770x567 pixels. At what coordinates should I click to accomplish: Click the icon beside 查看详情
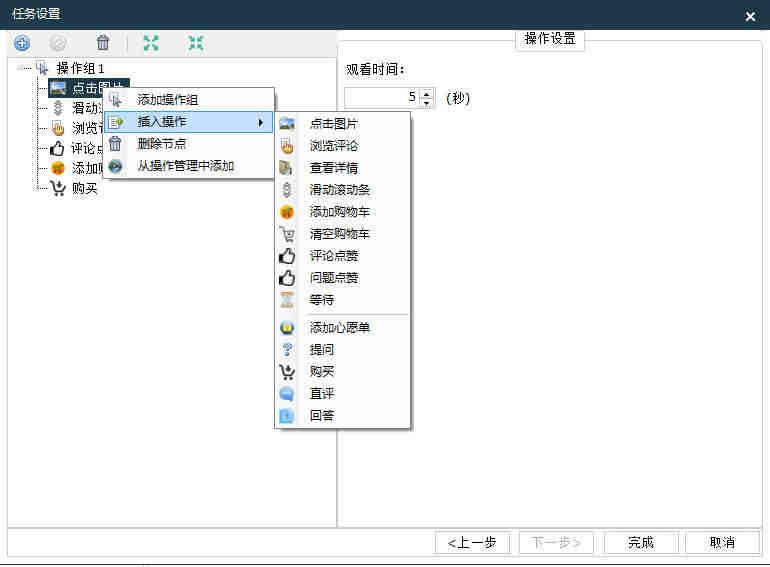coord(286,168)
